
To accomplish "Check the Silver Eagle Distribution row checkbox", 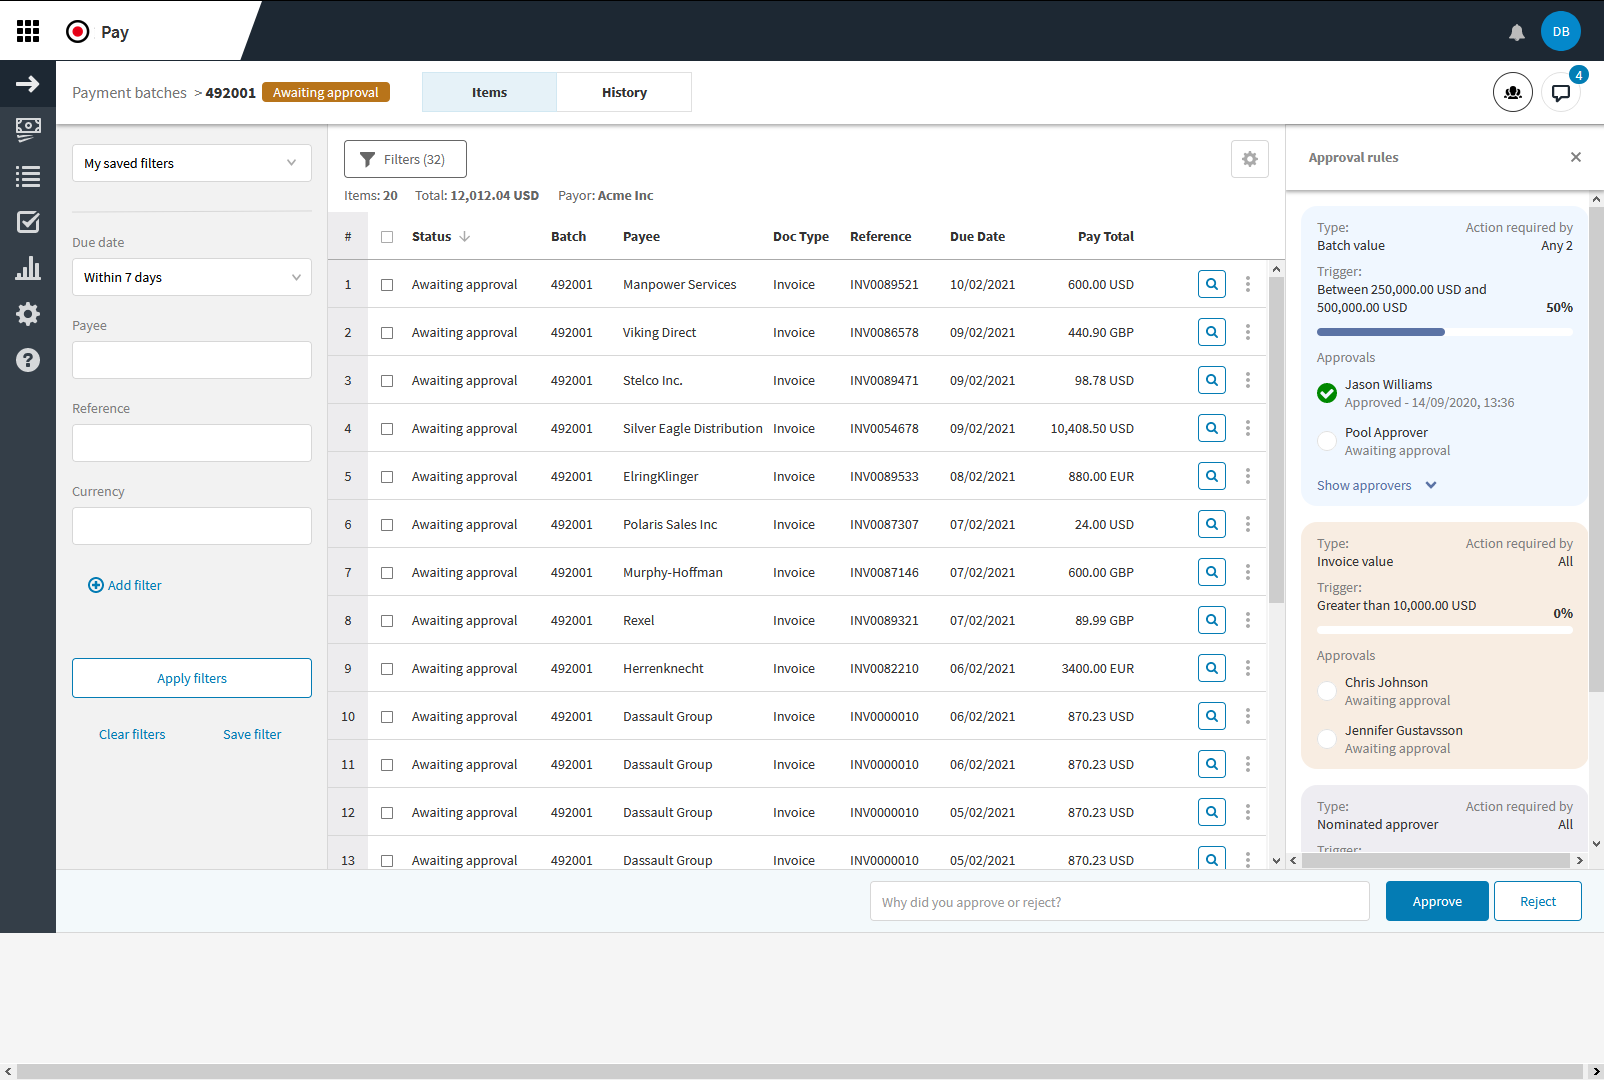I will point(387,428).
